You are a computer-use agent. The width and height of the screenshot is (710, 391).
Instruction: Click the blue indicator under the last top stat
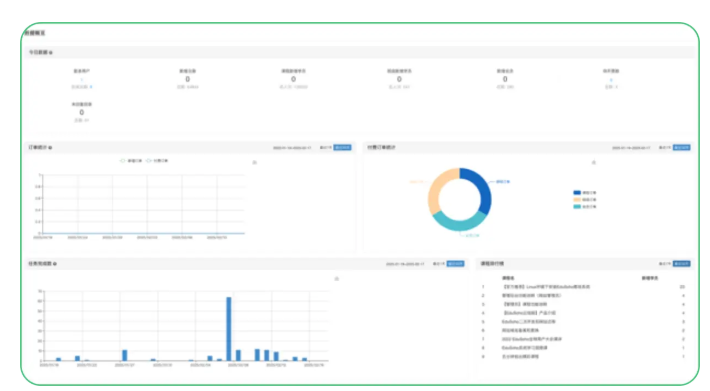click(x=611, y=80)
